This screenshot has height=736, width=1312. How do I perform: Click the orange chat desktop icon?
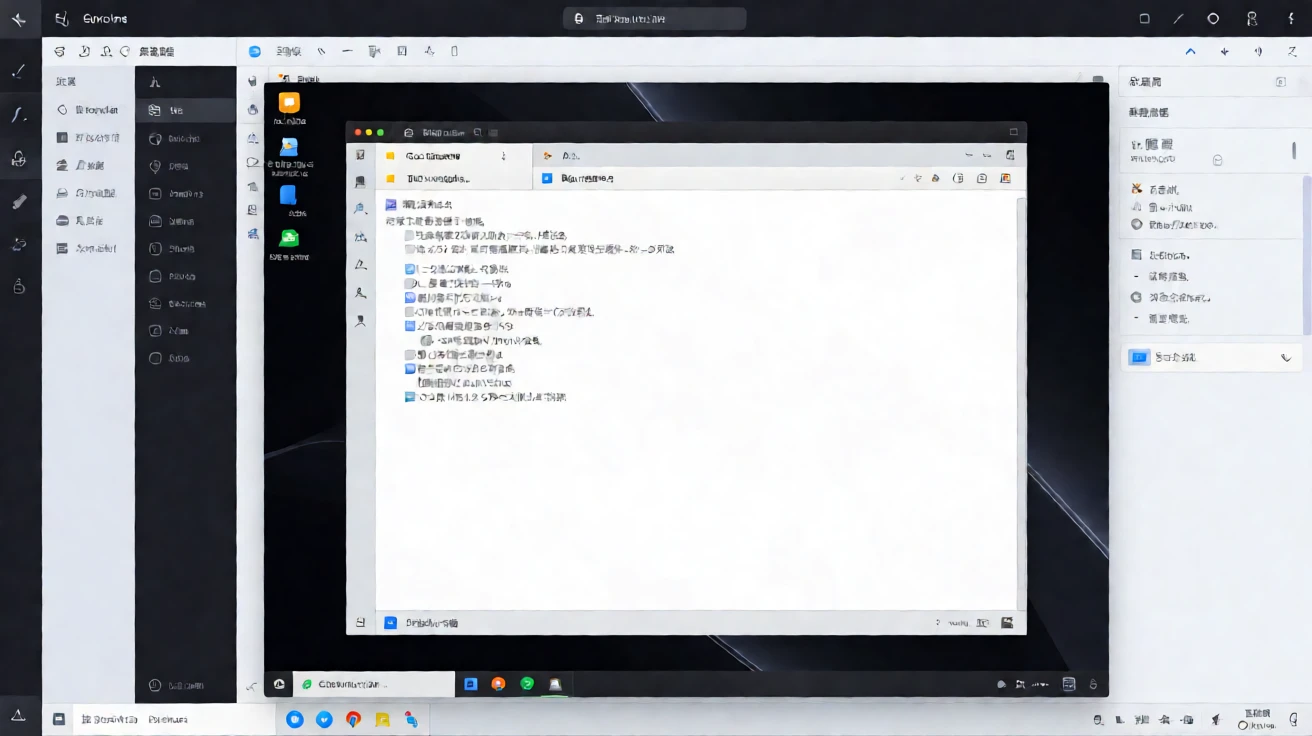pyautogui.click(x=289, y=102)
